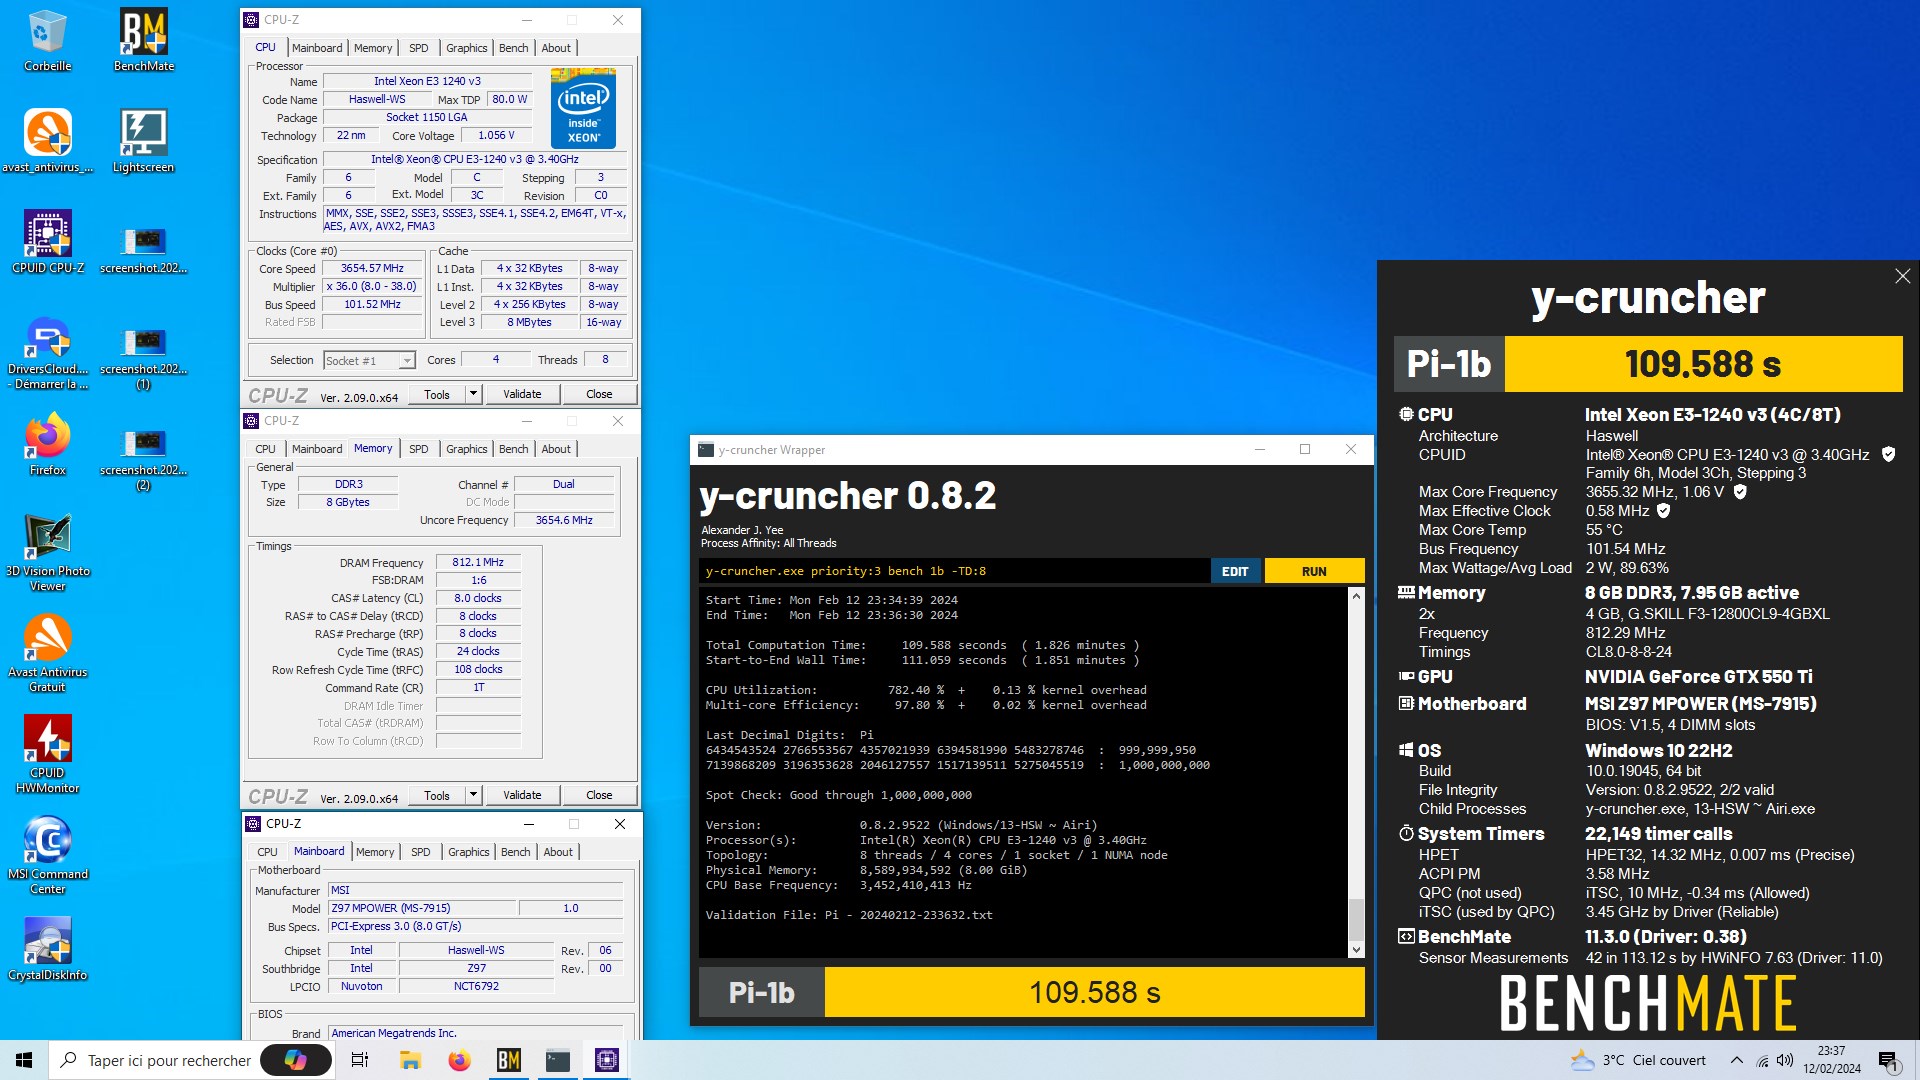Click the Firefox taskbar icon
The height and width of the screenshot is (1080, 1920).
tap(459, 1060)
